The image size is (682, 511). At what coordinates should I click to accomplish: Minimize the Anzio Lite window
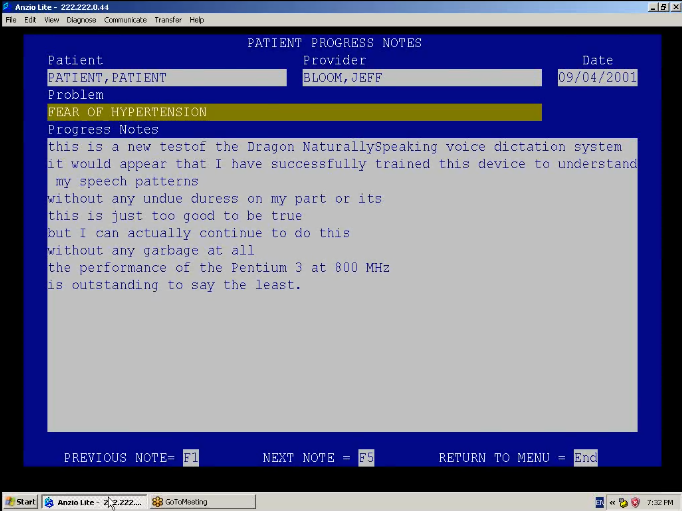[x=653, y=7]
